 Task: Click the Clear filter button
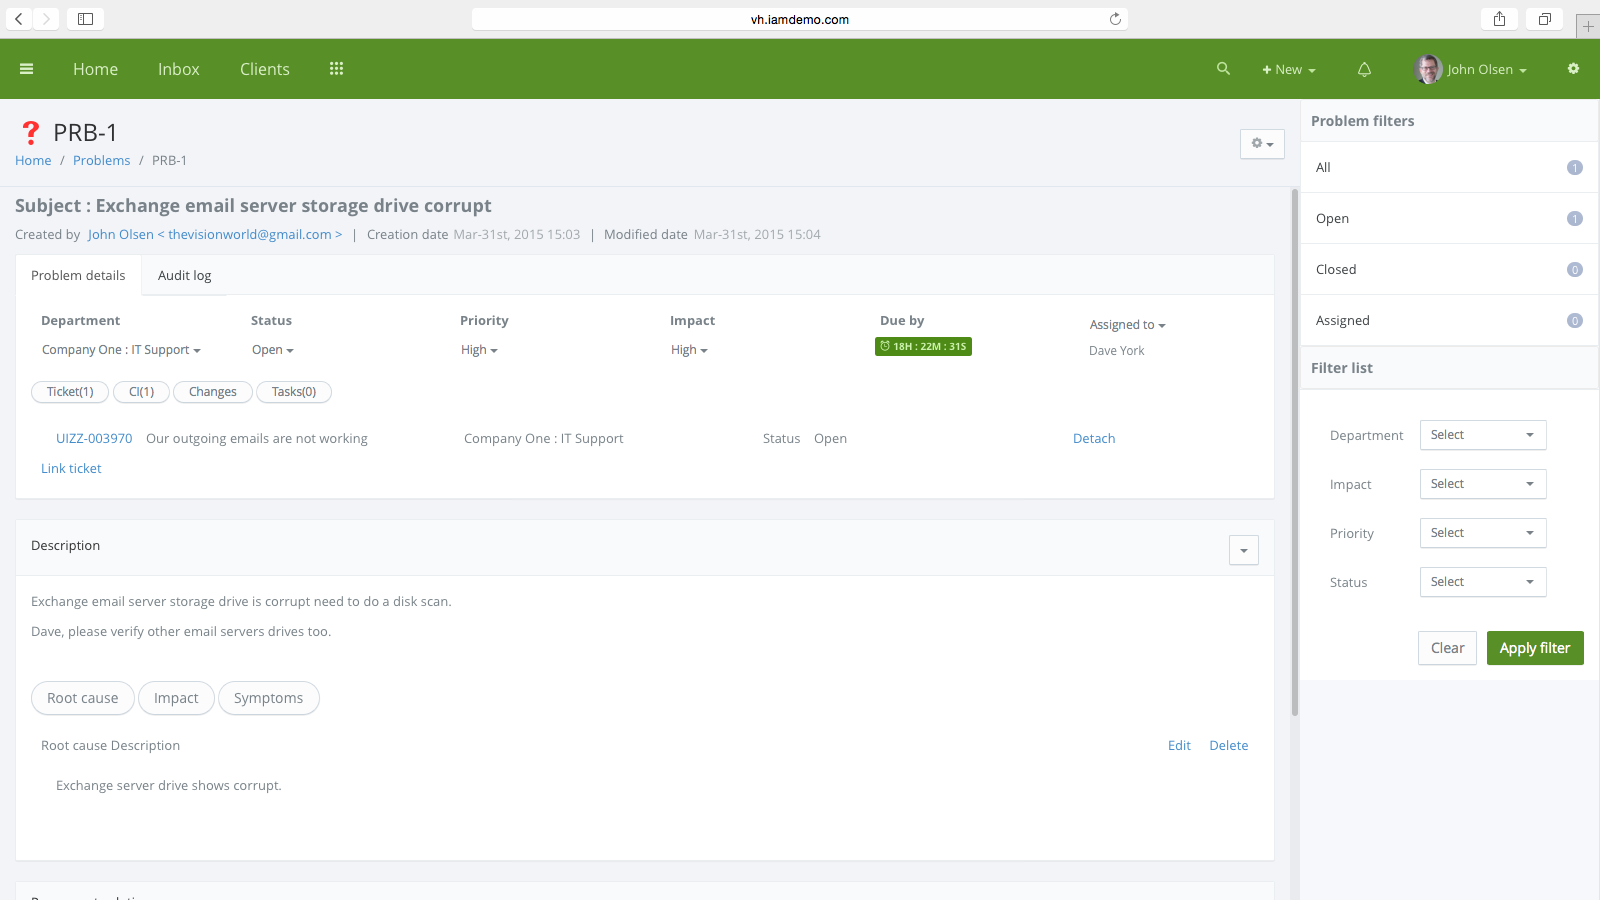coord(1447,648)
